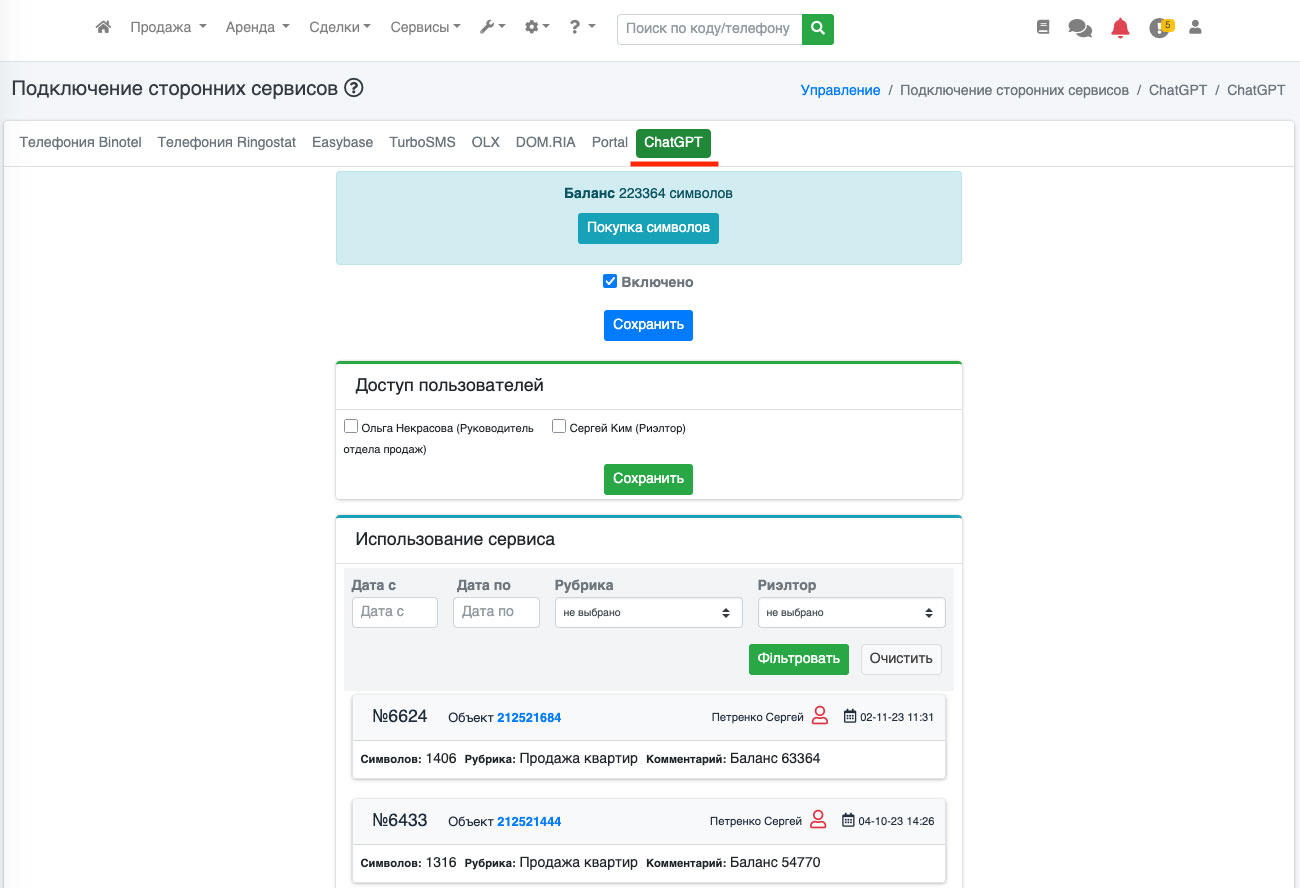The image size is (1300, 888).
Task: Open the Телефония Binotel tab
Action: click(x=81, y=142)
